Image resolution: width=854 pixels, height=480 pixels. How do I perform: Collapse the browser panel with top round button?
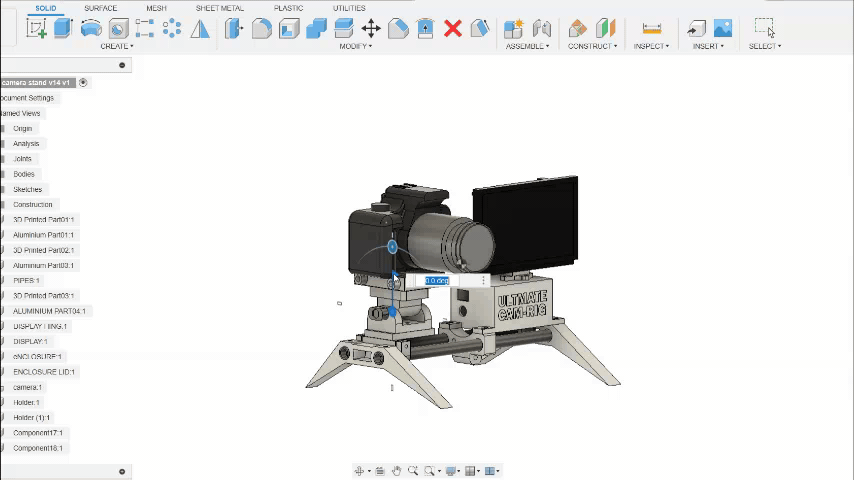[122, 65]
